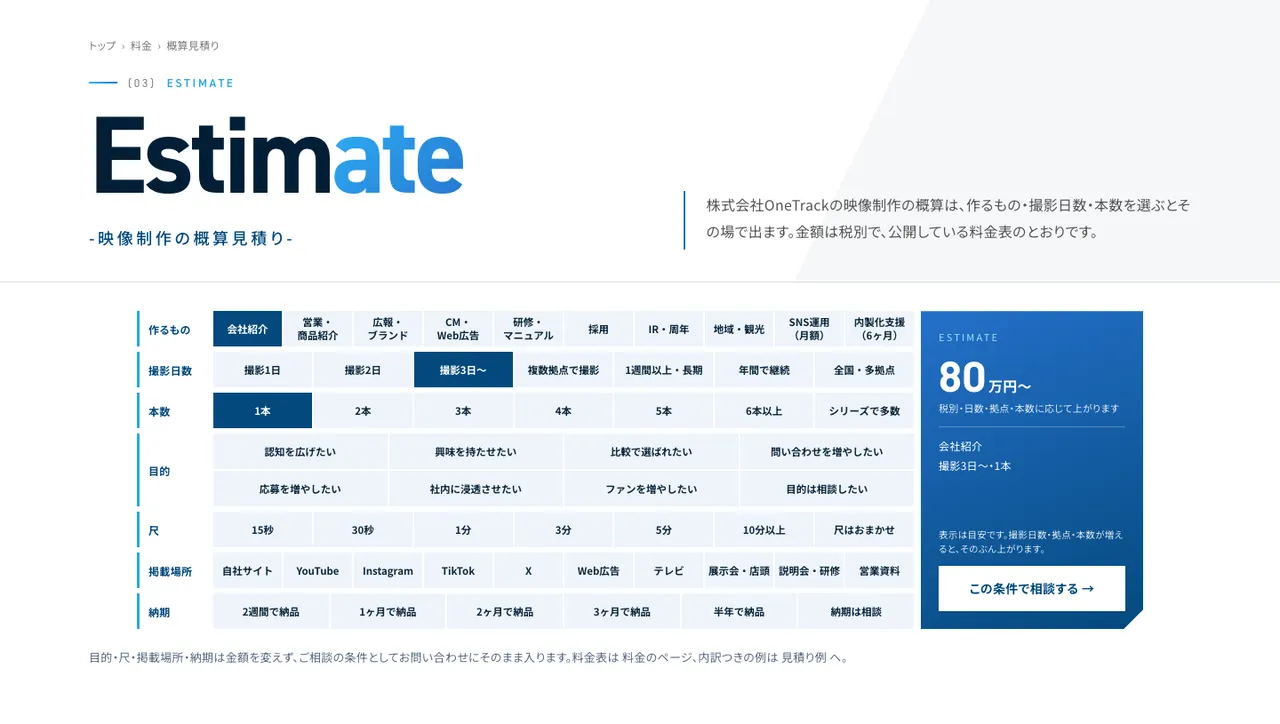Screen dimensions: 1280x724
Task: Choose 内製化支援(6ヶ月) option
Action: tap(879, 329)
